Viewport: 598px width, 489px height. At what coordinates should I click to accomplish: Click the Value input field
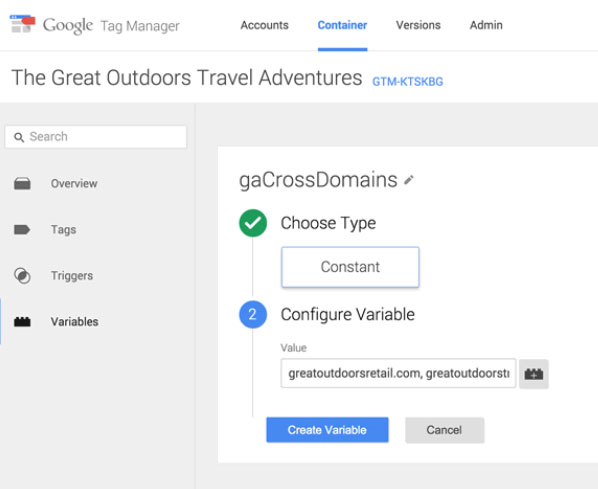398,373
